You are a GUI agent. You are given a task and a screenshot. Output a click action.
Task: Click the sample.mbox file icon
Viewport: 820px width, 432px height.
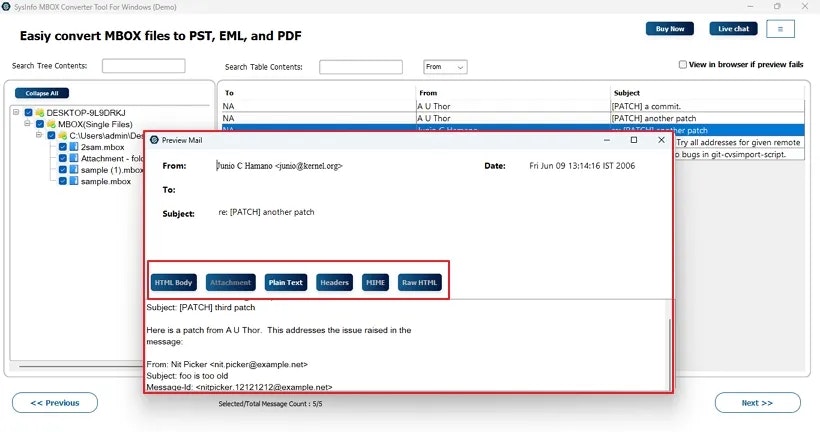click(74, 181)
